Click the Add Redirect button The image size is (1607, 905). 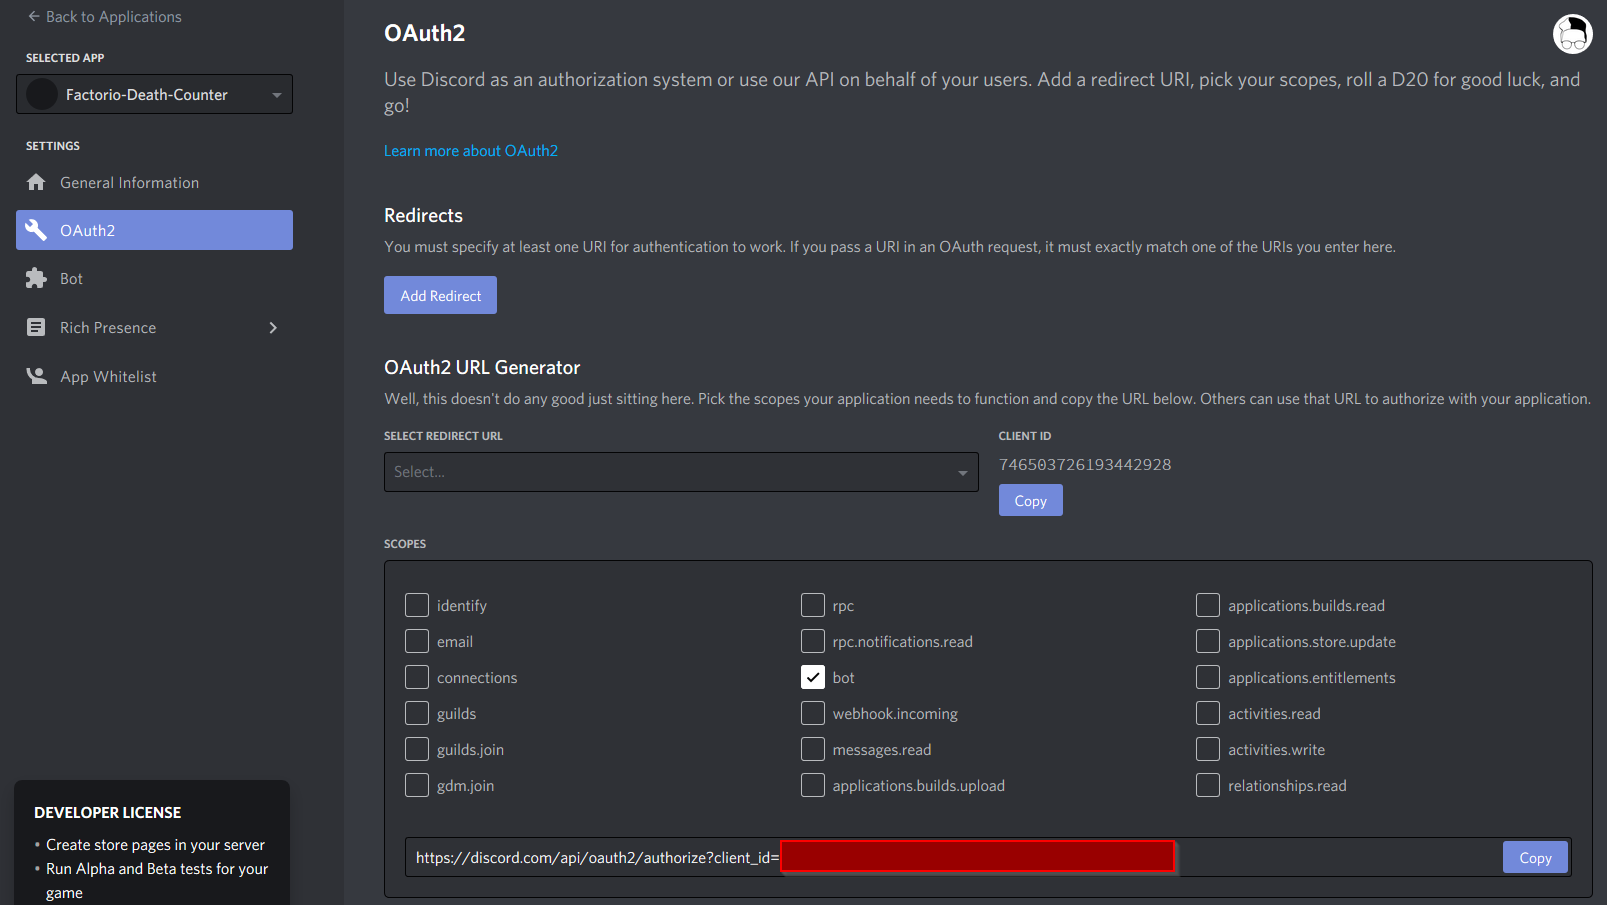[x=440, y=295]
